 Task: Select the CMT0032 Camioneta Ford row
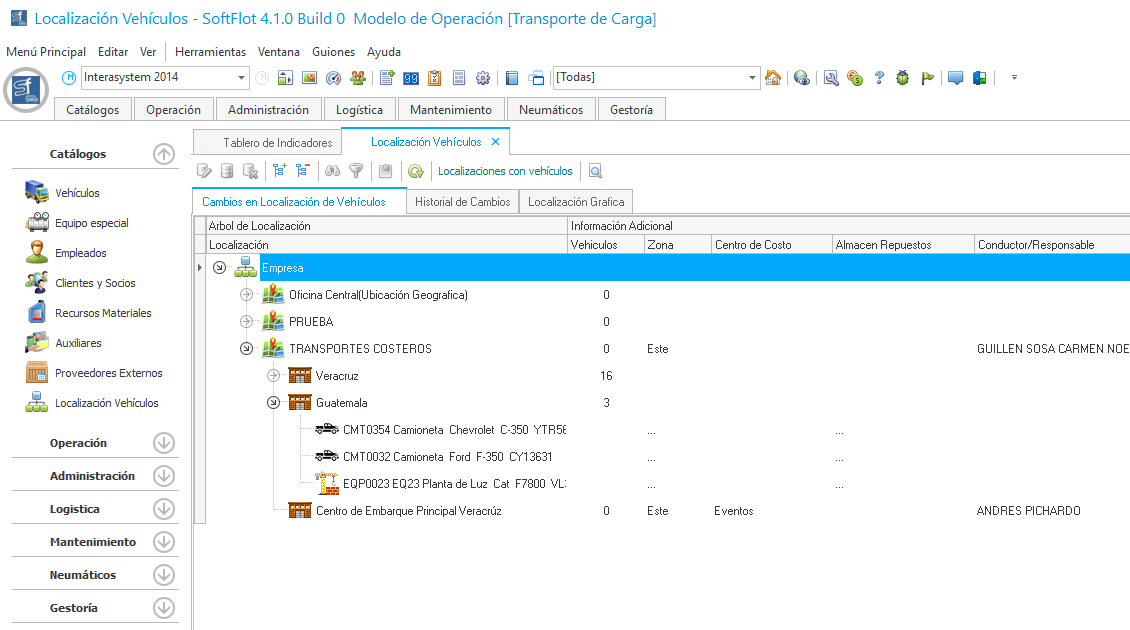[x=447, y=457]
